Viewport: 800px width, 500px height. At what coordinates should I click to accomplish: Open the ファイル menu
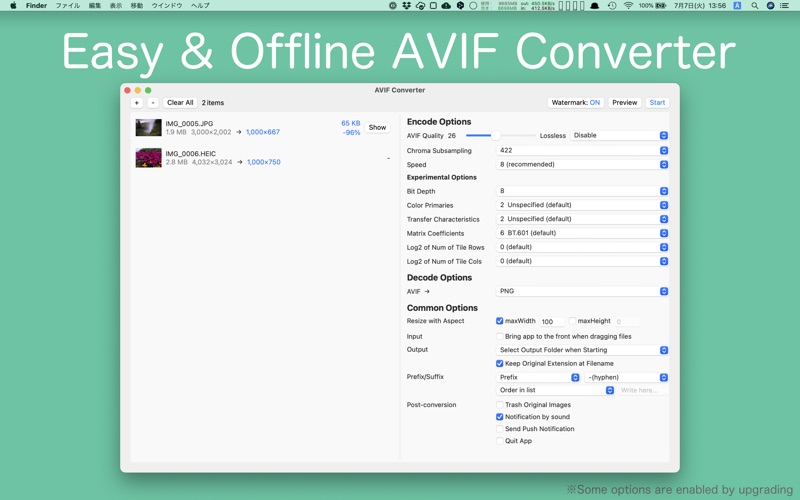tap(68, 6)
